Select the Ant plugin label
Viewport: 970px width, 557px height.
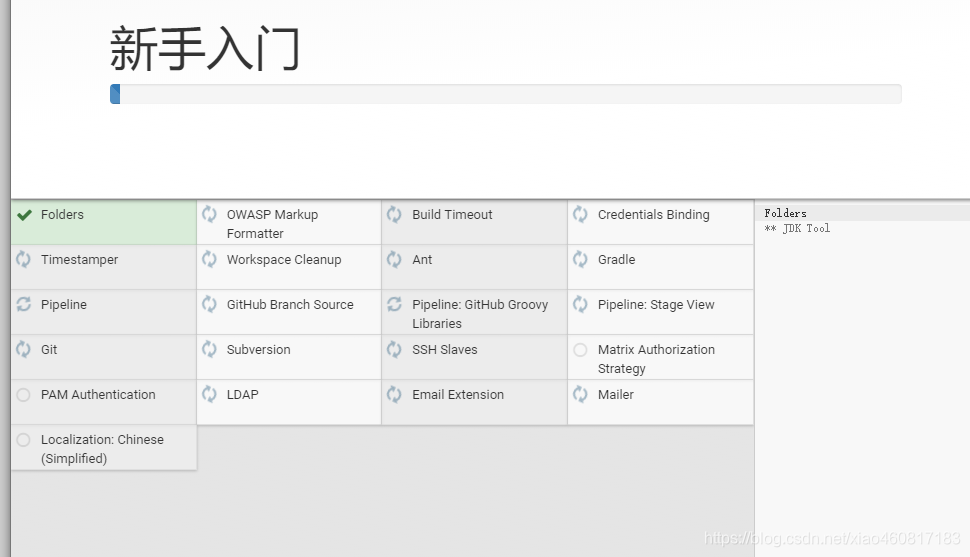pos(422,260)
